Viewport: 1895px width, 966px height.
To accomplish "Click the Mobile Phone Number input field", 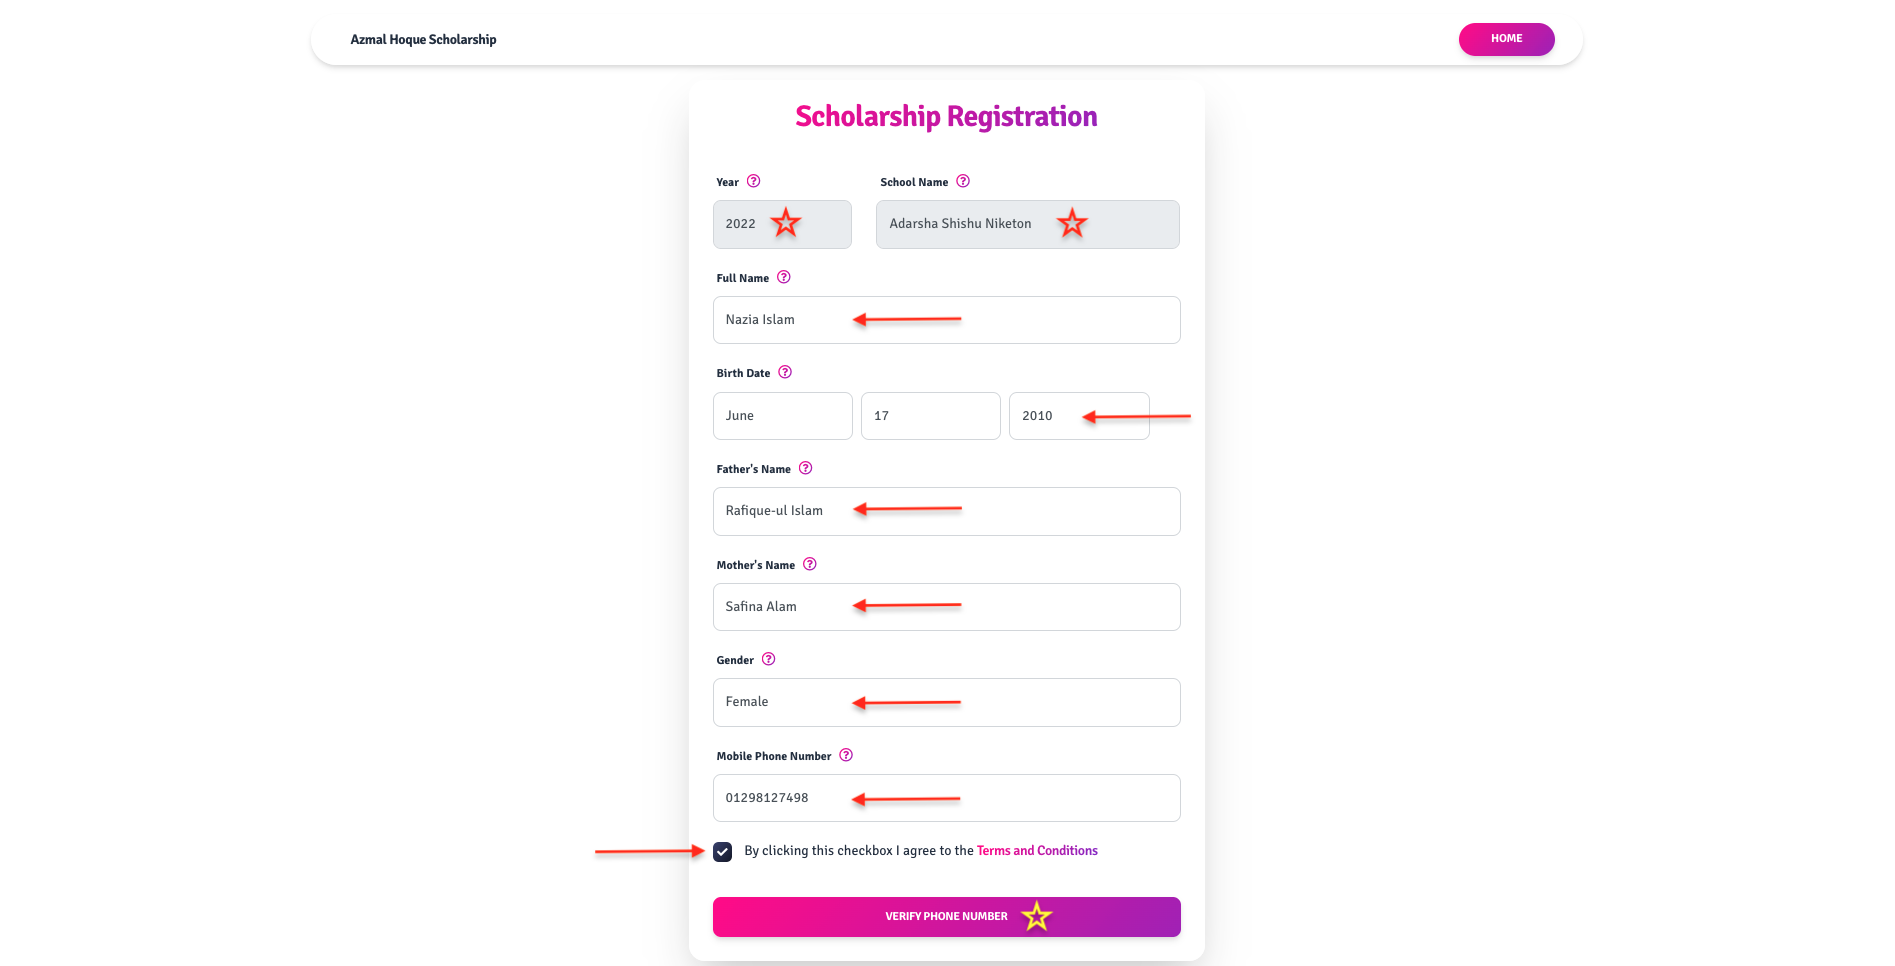I will (946, 798).
